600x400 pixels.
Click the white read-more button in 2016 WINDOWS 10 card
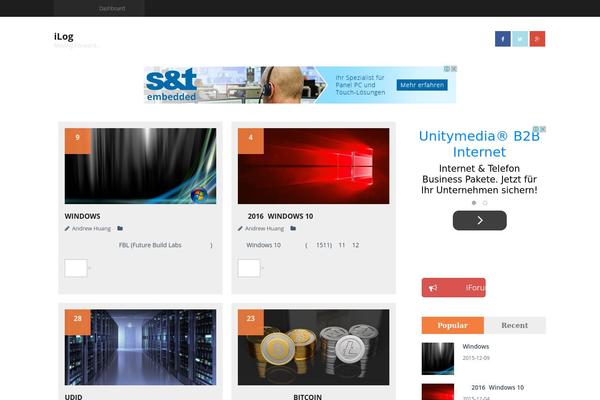249,268
